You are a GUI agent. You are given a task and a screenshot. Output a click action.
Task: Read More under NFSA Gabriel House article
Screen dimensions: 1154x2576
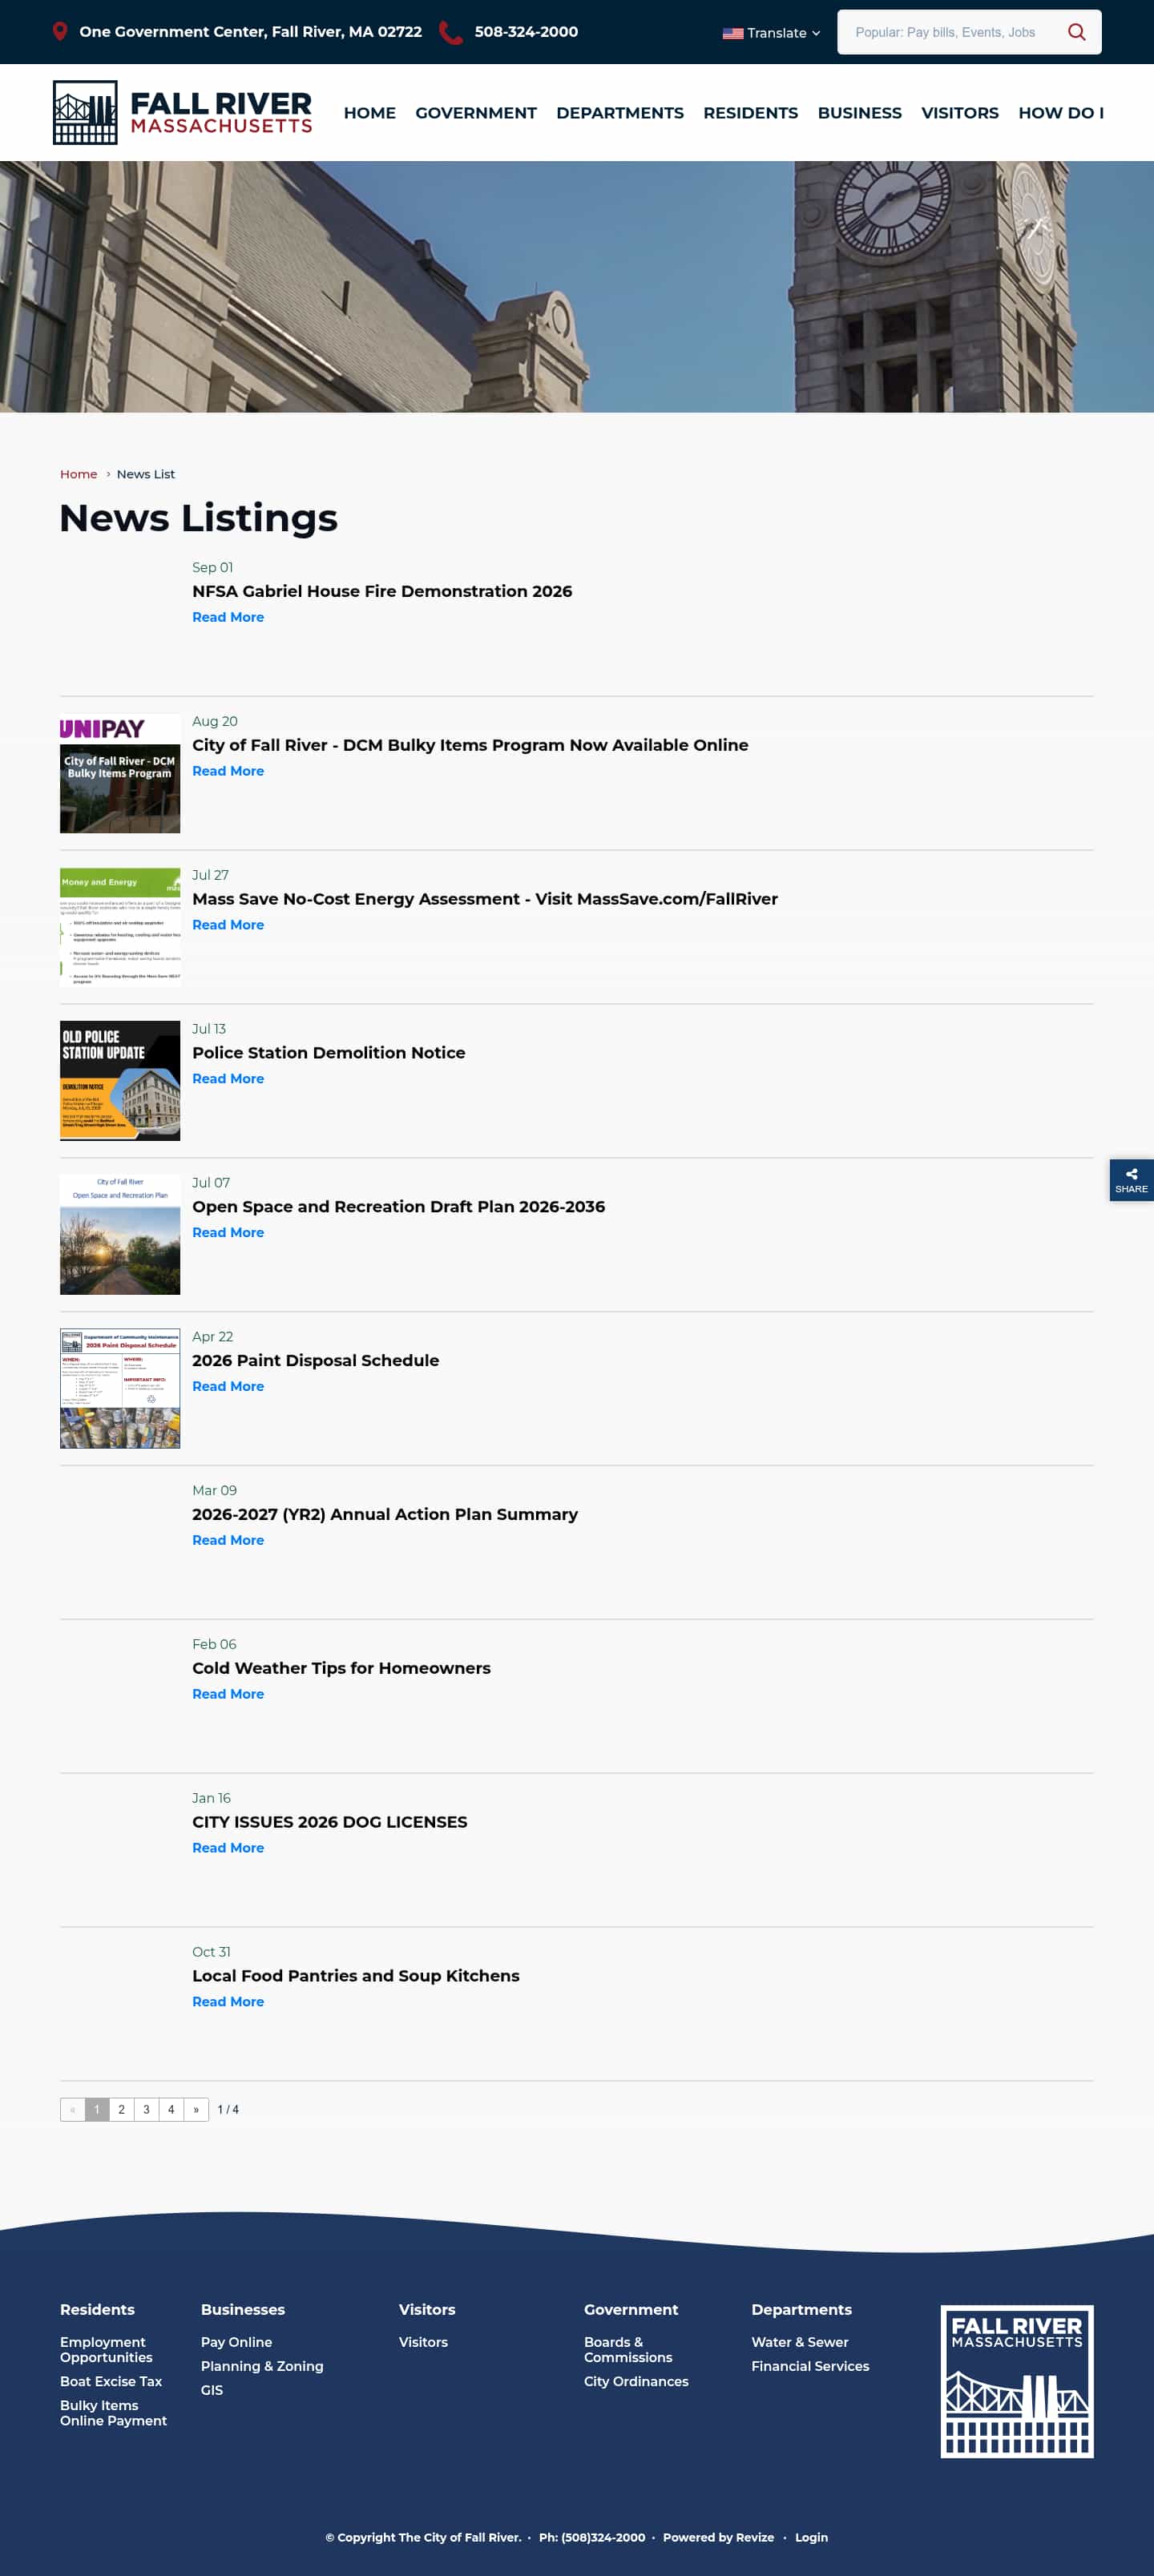tap(228, 617)
